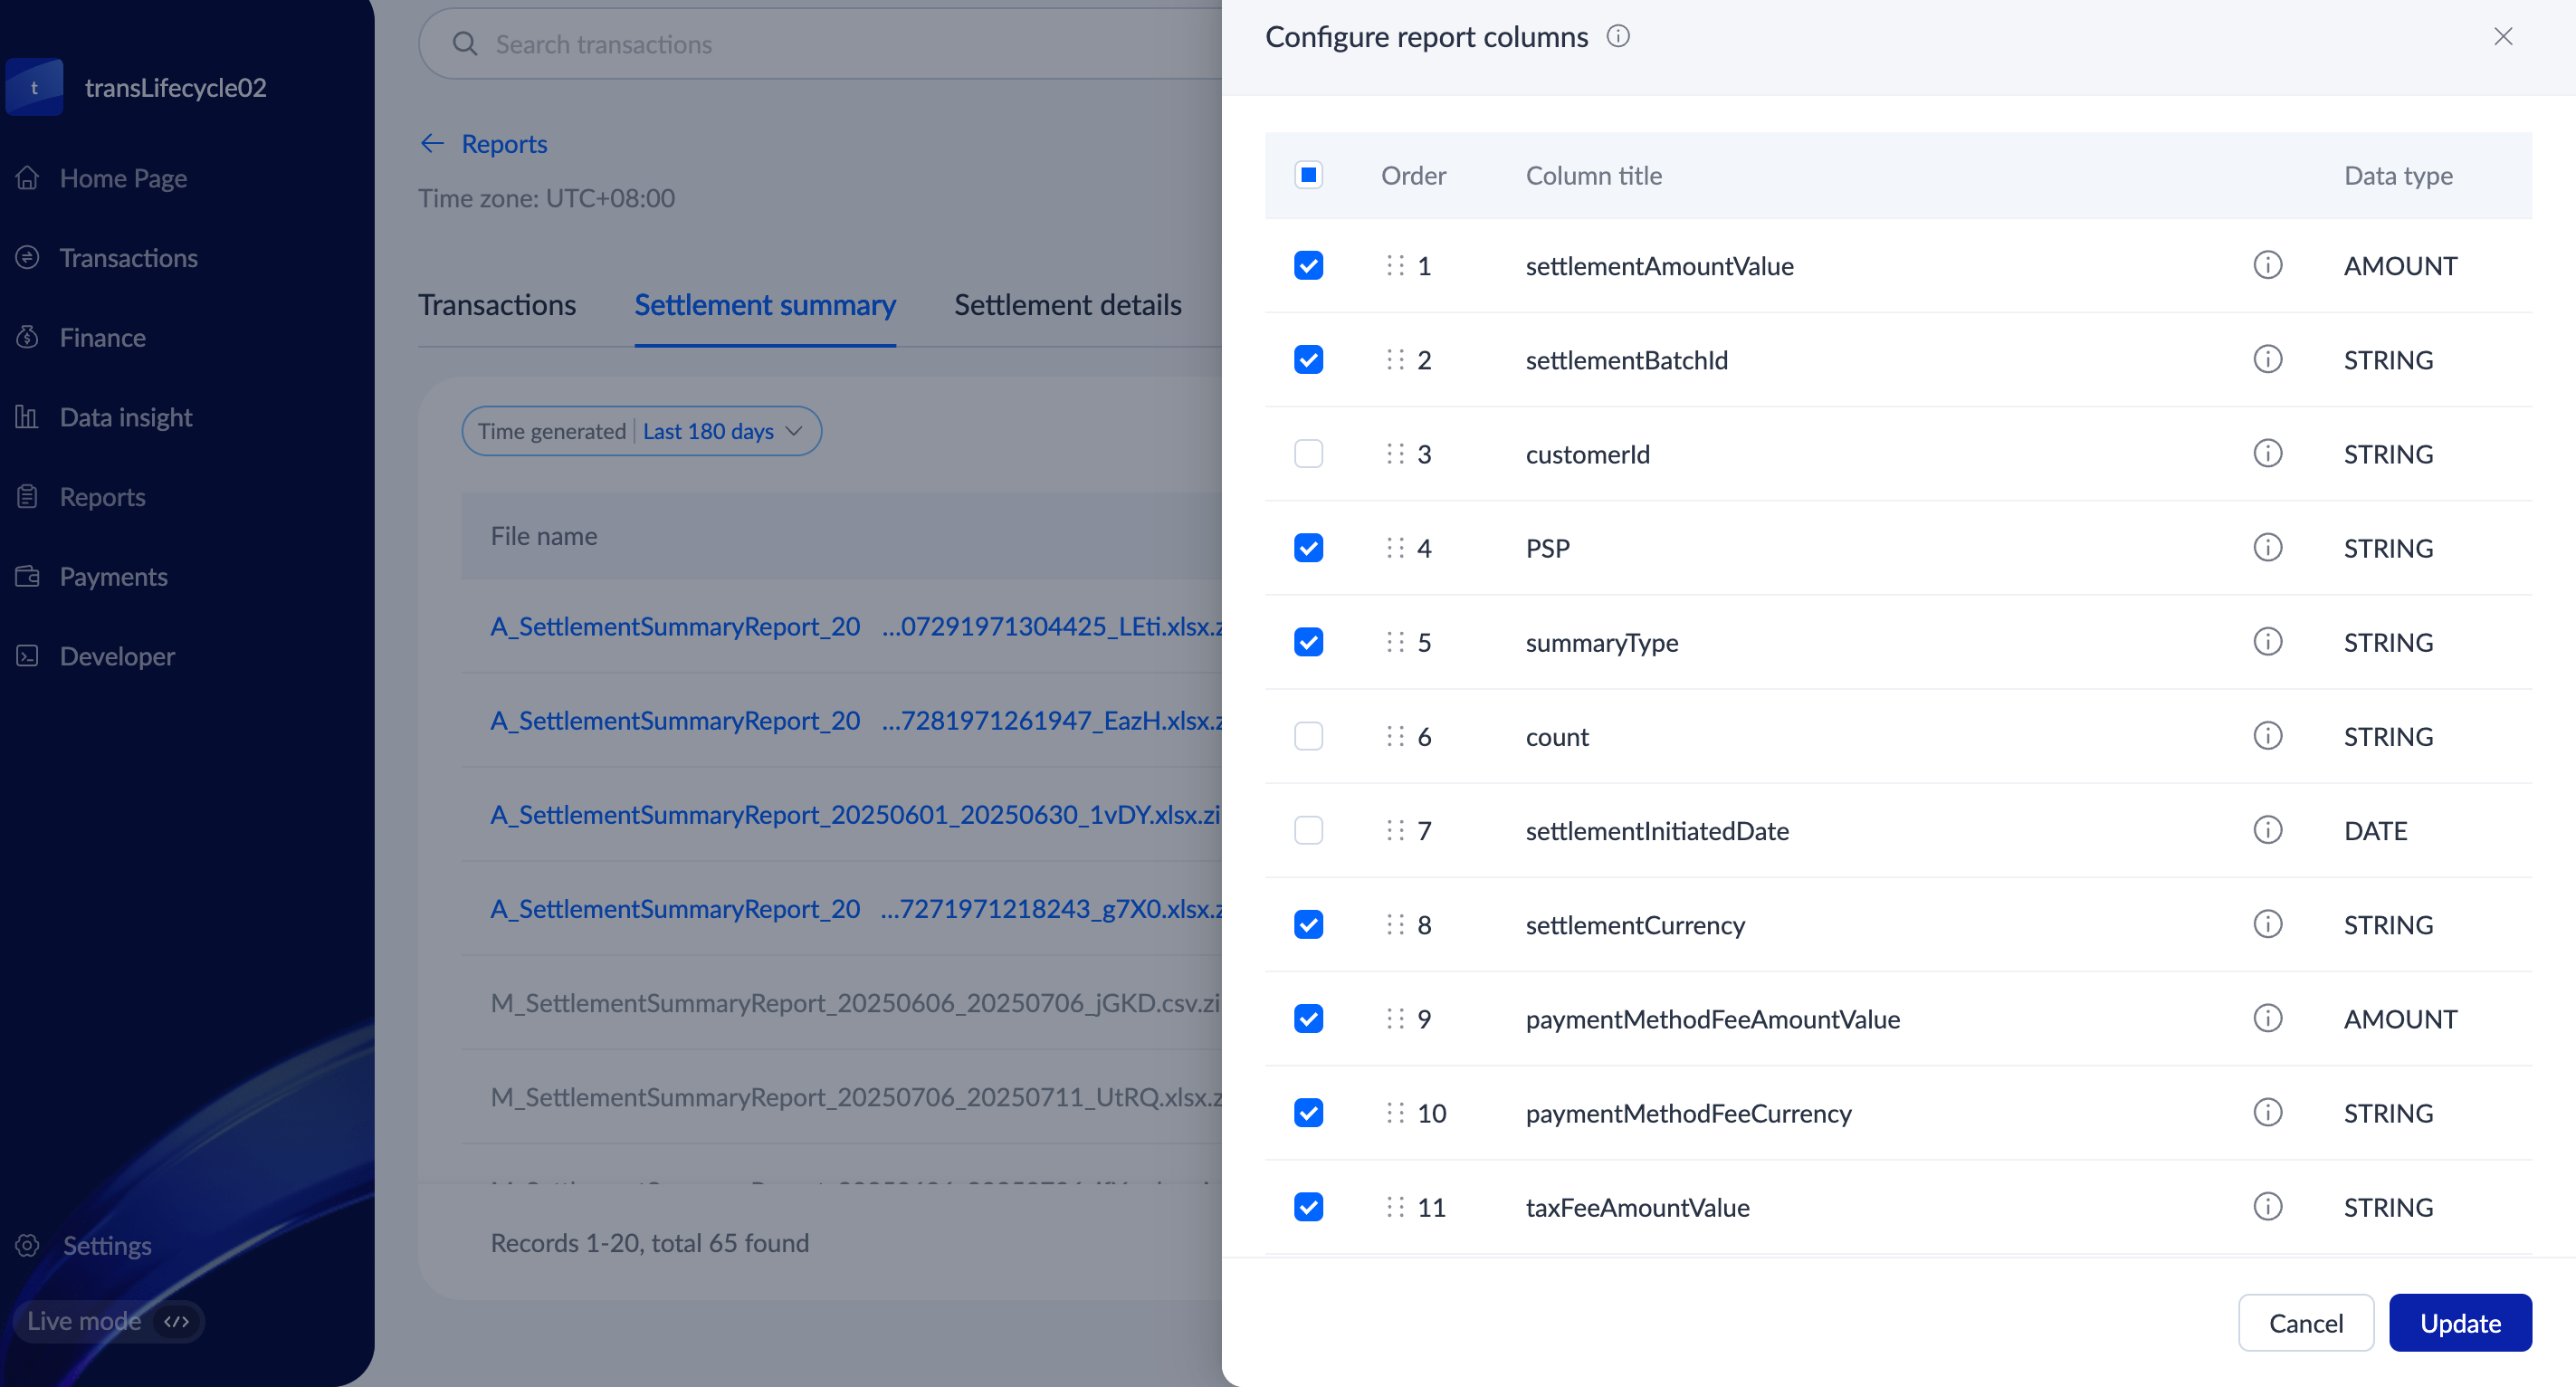
Task: Toggle the select-all header checkbox
Action: 1308,175
